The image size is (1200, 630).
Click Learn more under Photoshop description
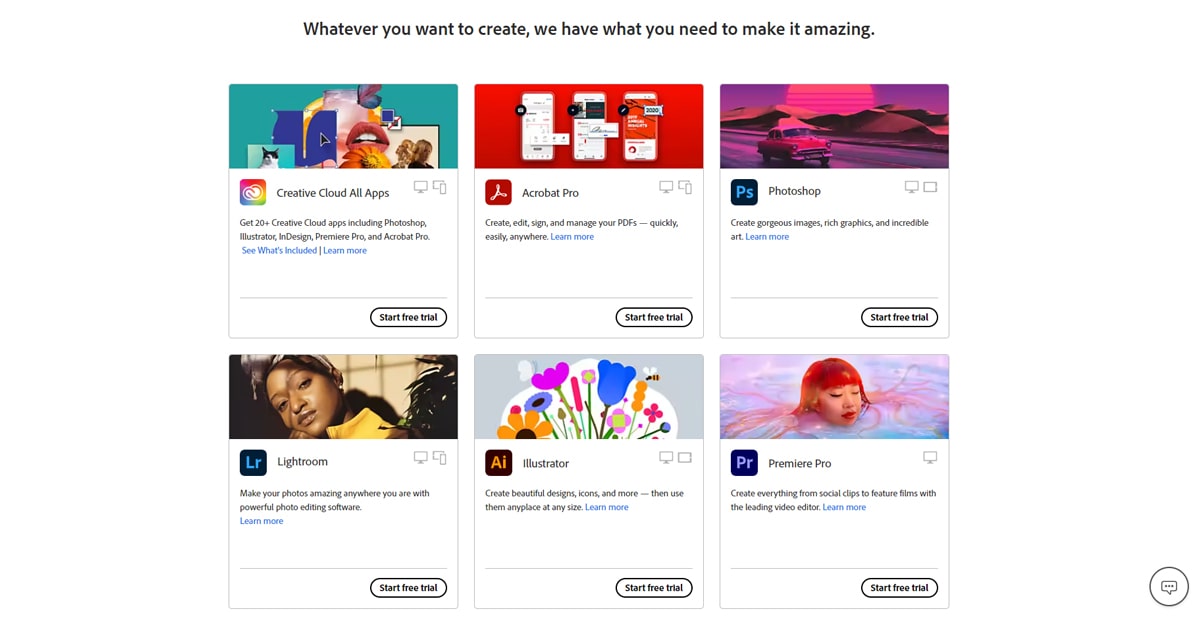[767, 237]
